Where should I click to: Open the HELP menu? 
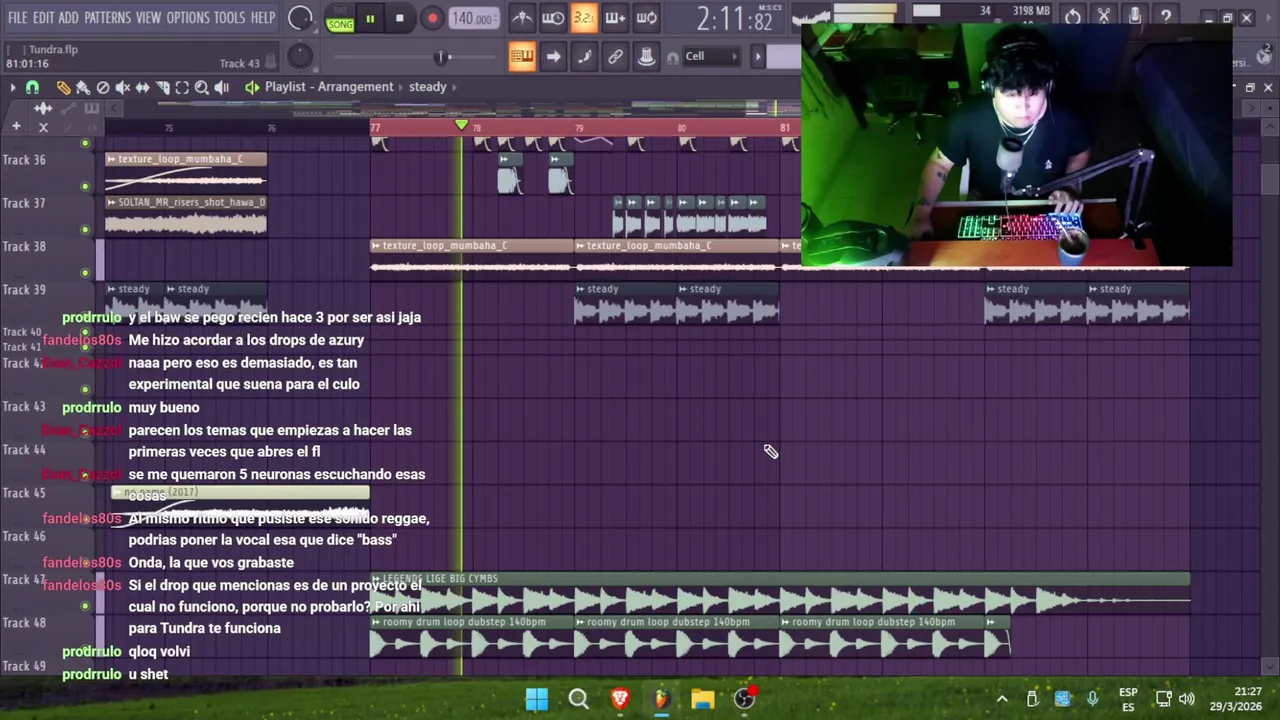pos(263,18)
